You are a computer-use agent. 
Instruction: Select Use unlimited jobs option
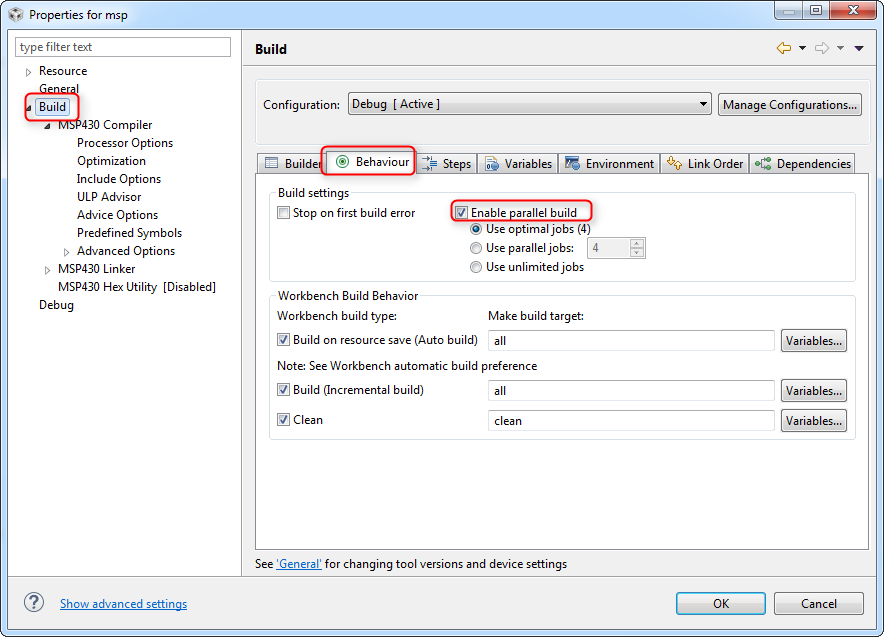pos(476,267)
